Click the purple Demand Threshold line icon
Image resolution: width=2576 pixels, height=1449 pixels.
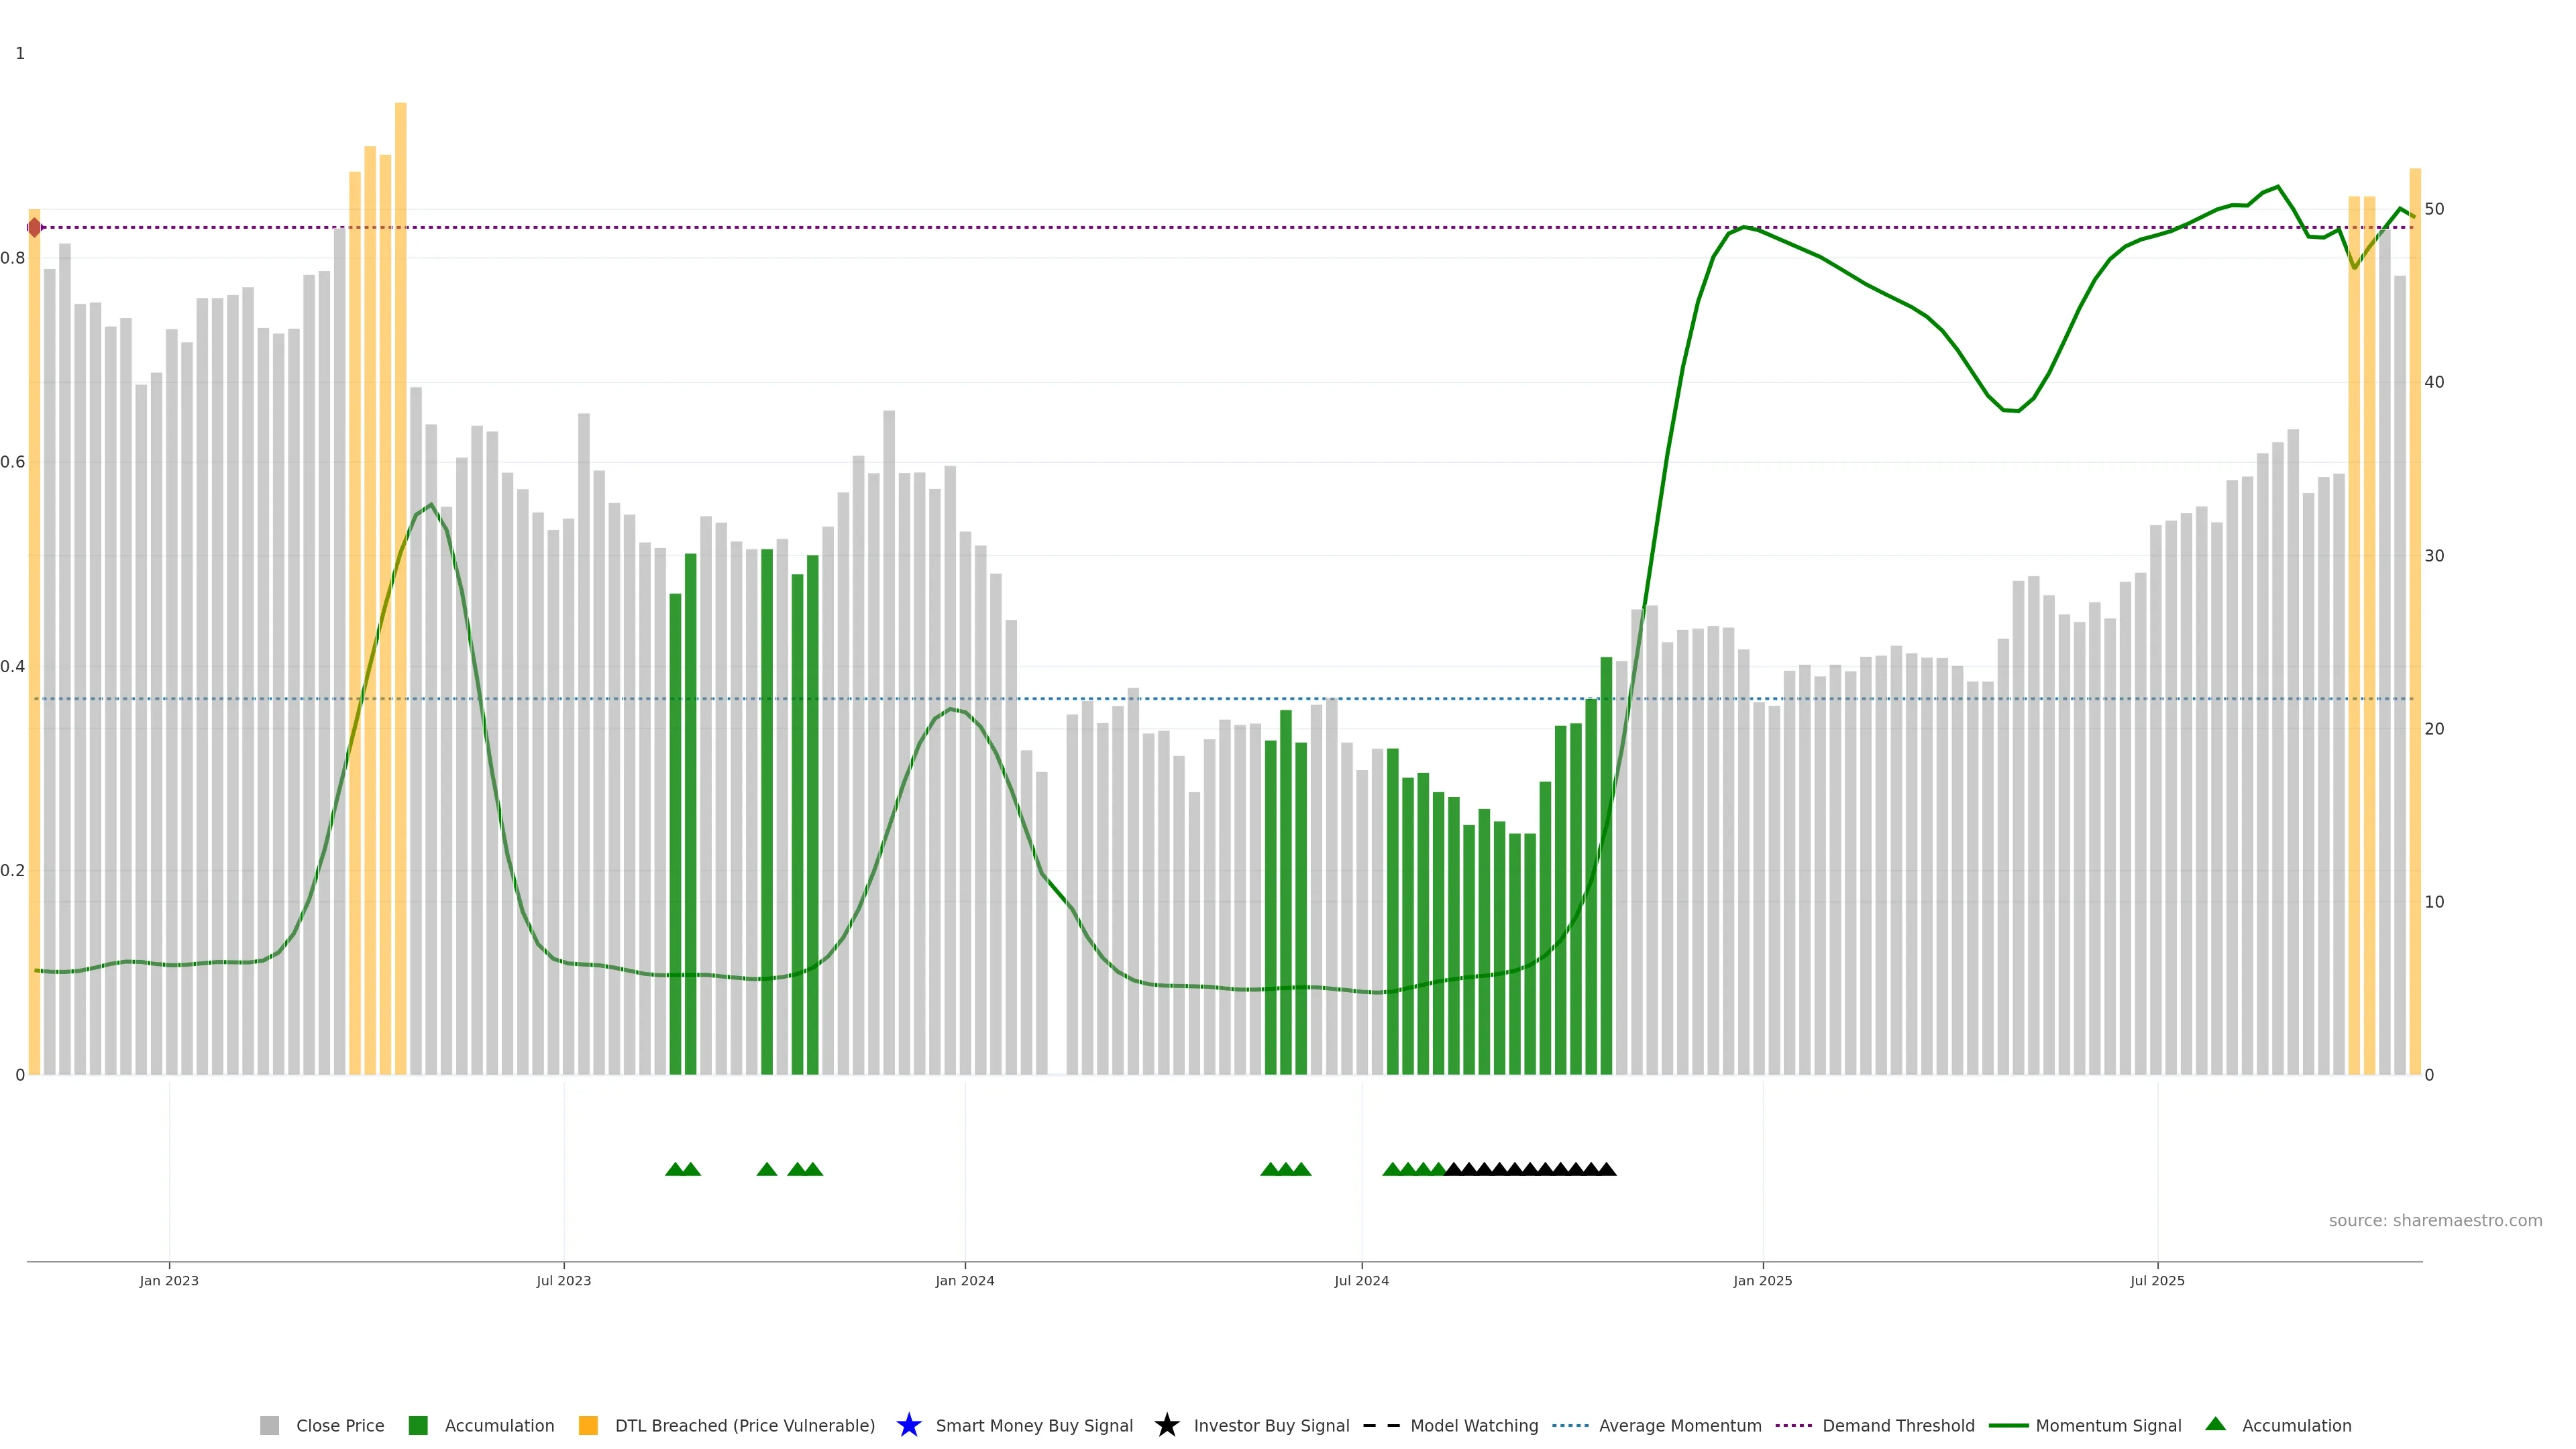[1793, 1425]
